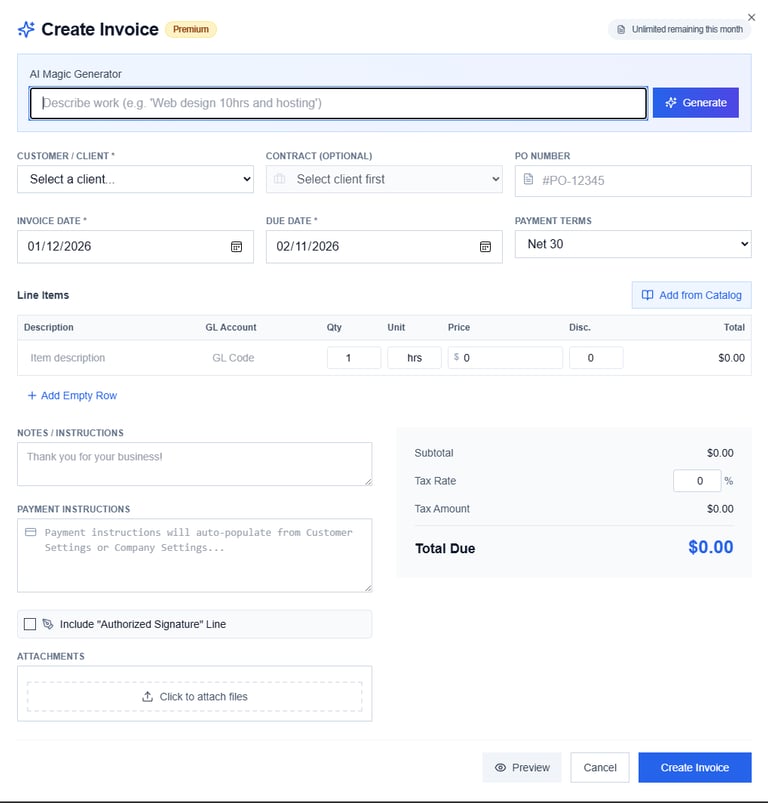This screenshot has width=768, height=803.
Task: Expand the Contract dropdown
Action: click(384, 179)
